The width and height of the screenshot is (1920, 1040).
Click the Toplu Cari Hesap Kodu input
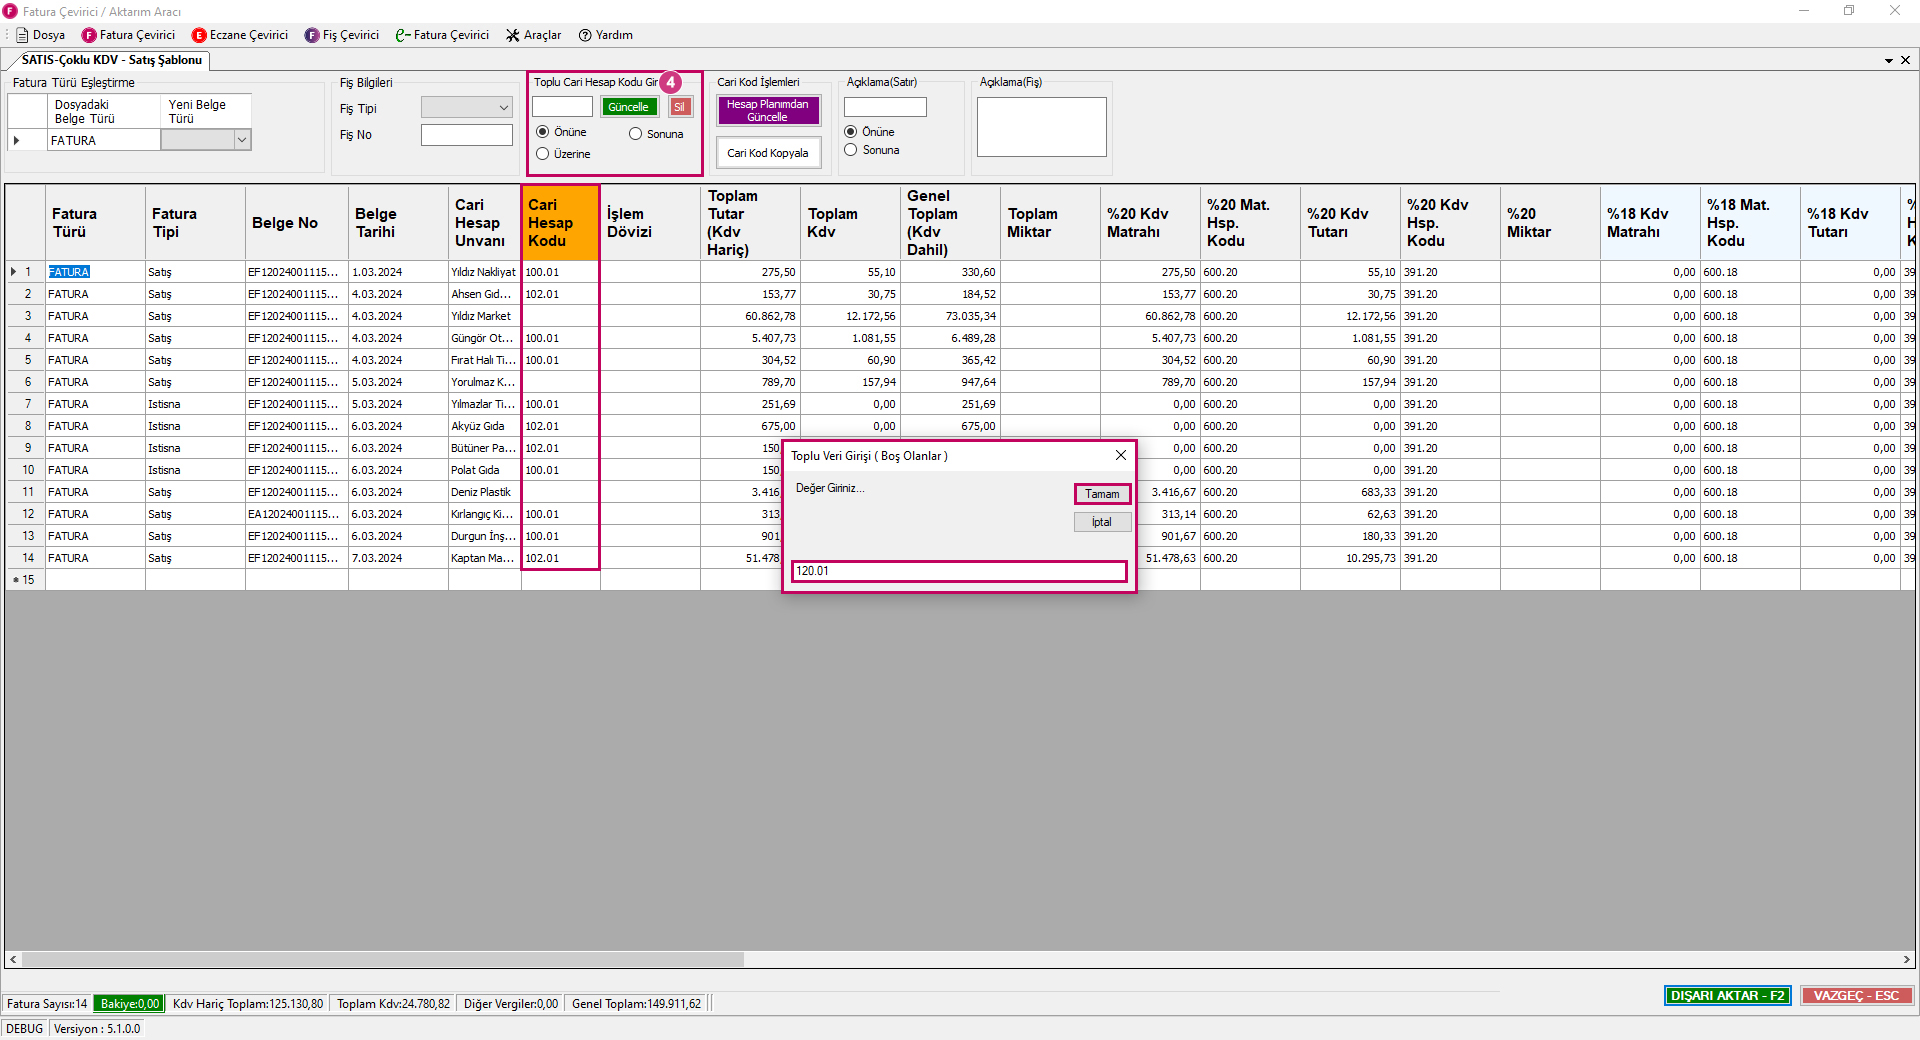click(562, 107)
